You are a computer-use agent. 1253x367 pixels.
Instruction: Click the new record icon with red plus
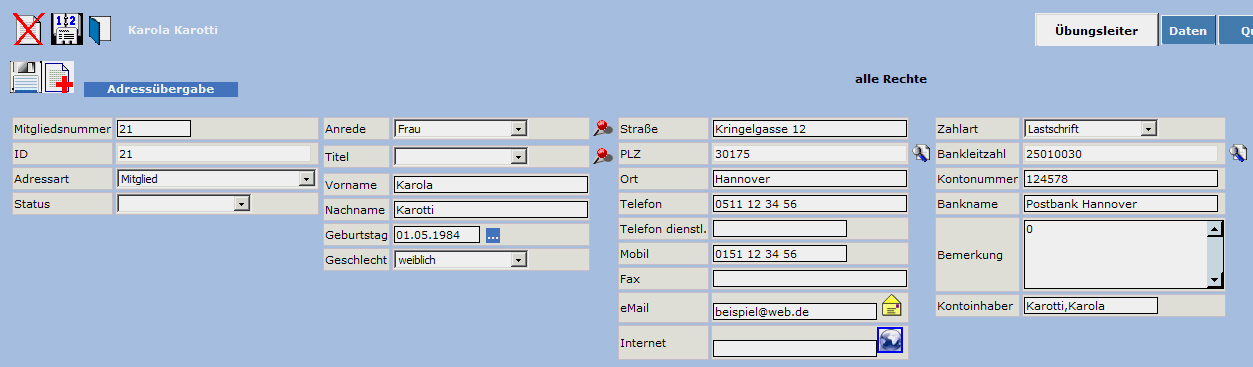[x=60, y=78]
